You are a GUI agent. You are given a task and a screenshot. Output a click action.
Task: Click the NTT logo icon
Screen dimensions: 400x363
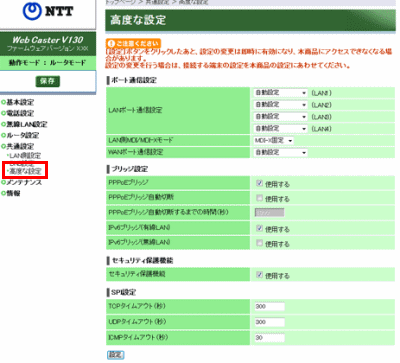(32, 11)
